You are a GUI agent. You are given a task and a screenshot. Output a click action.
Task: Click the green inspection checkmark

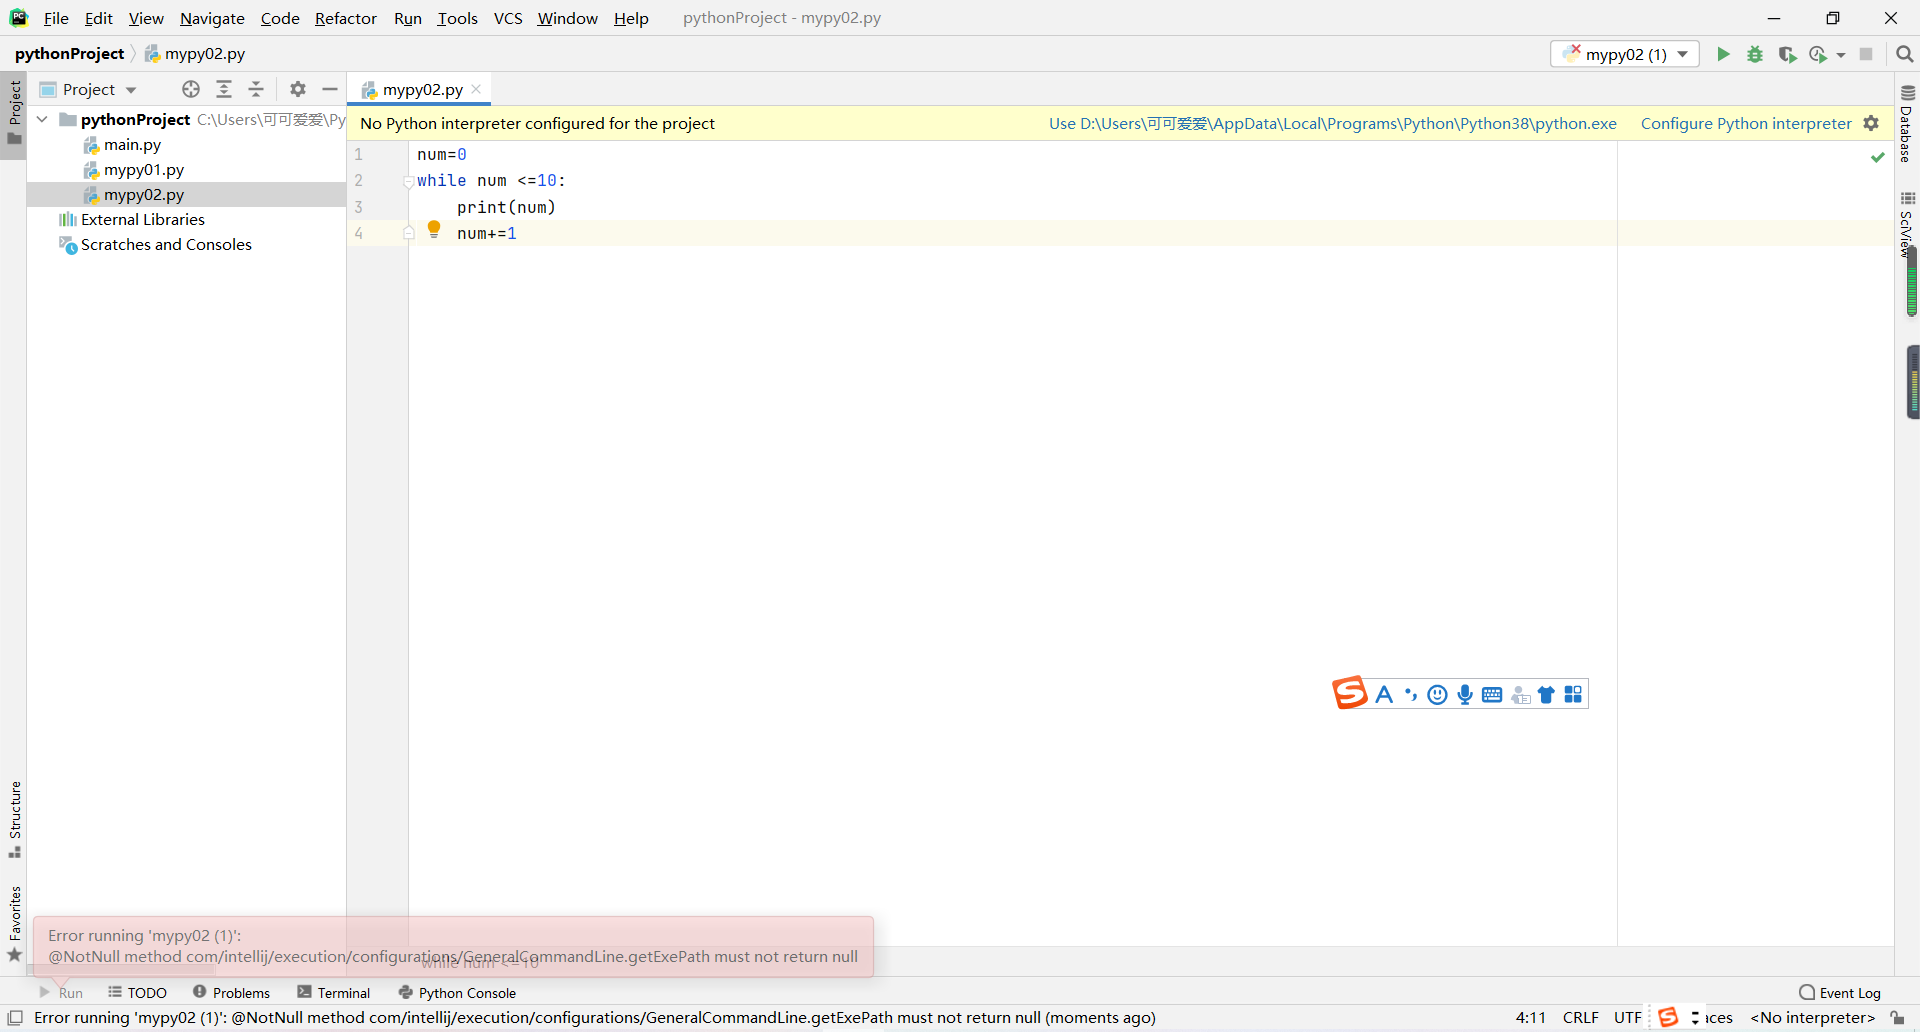(x=1877, y=157)
